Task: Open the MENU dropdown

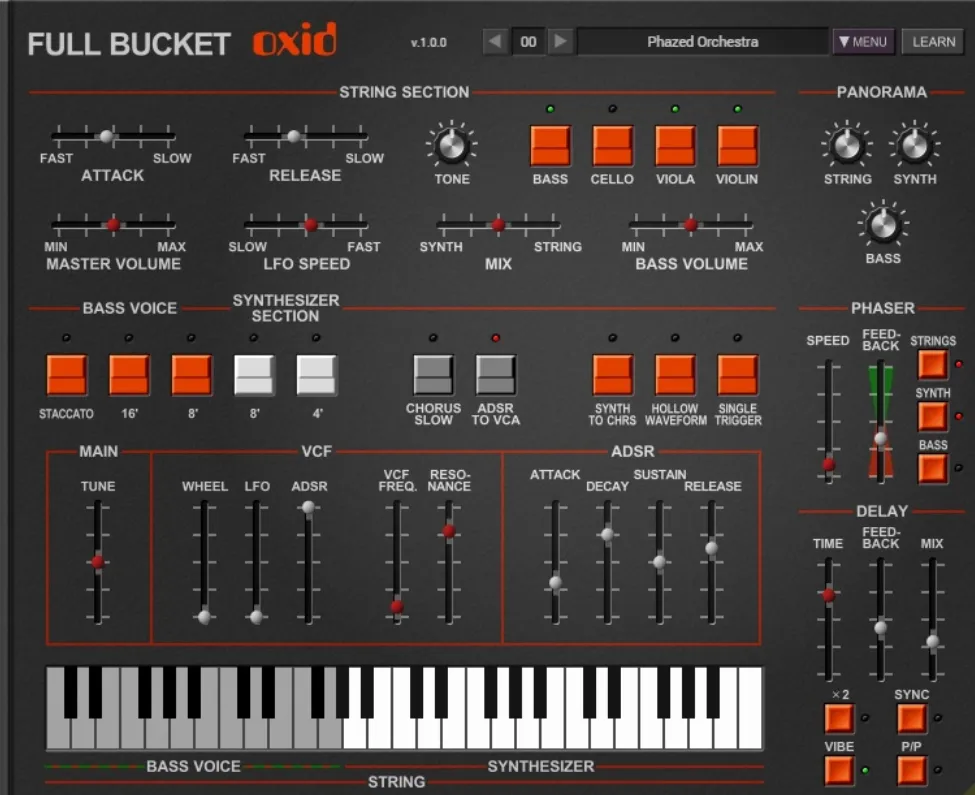Action: [x=863, y=42]
